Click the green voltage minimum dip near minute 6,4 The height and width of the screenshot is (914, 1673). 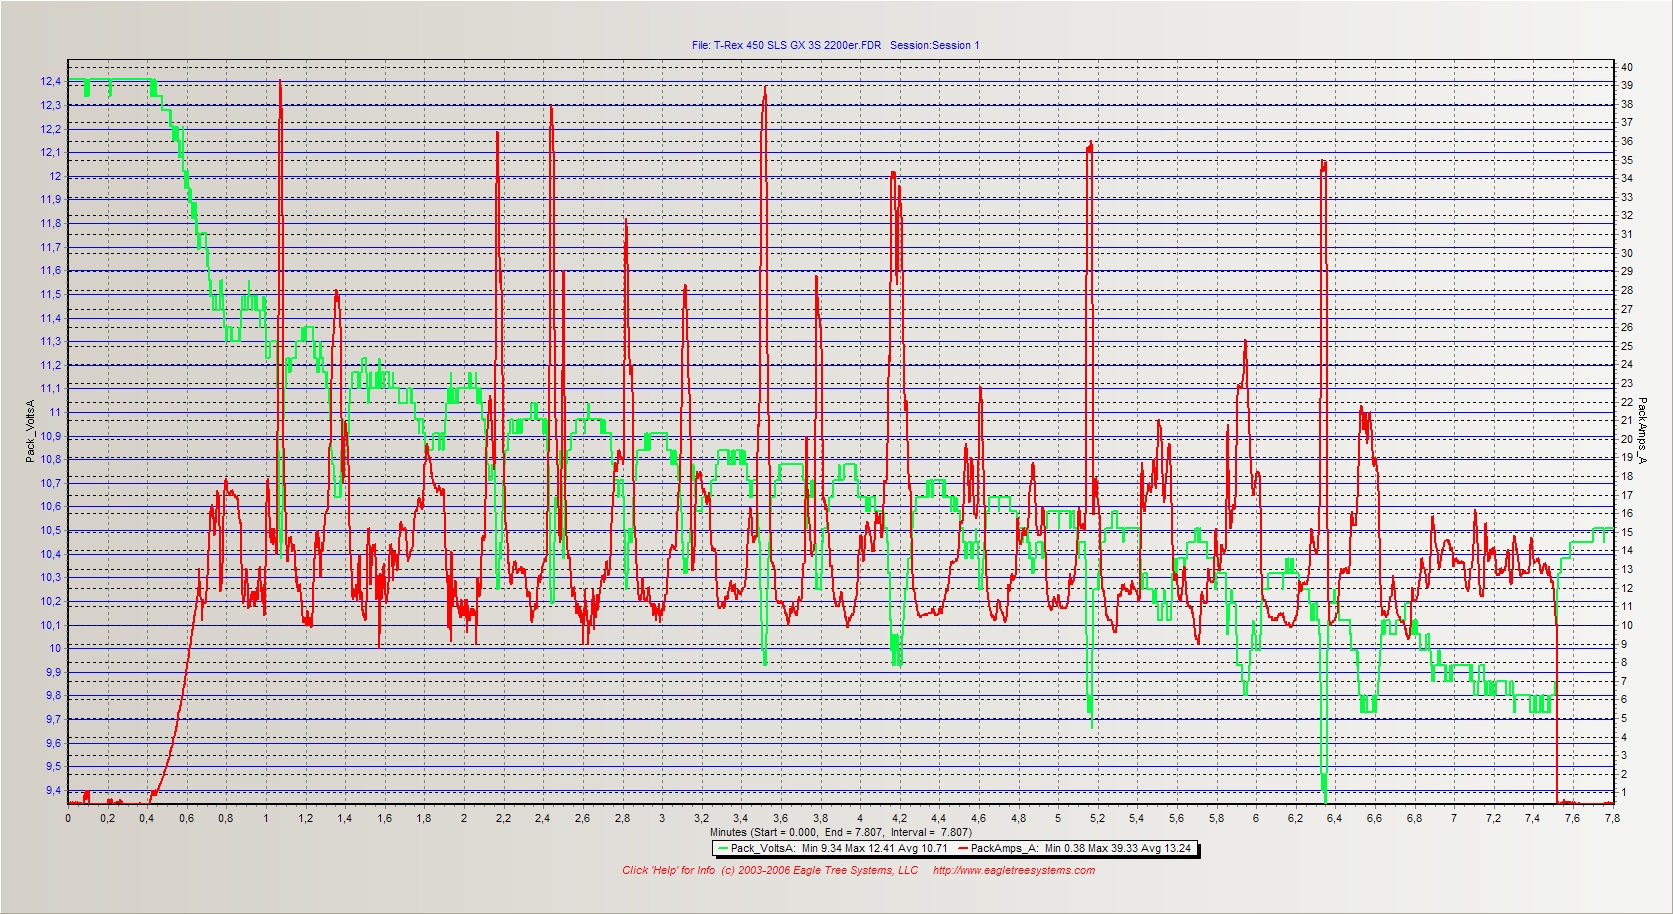1325,800
